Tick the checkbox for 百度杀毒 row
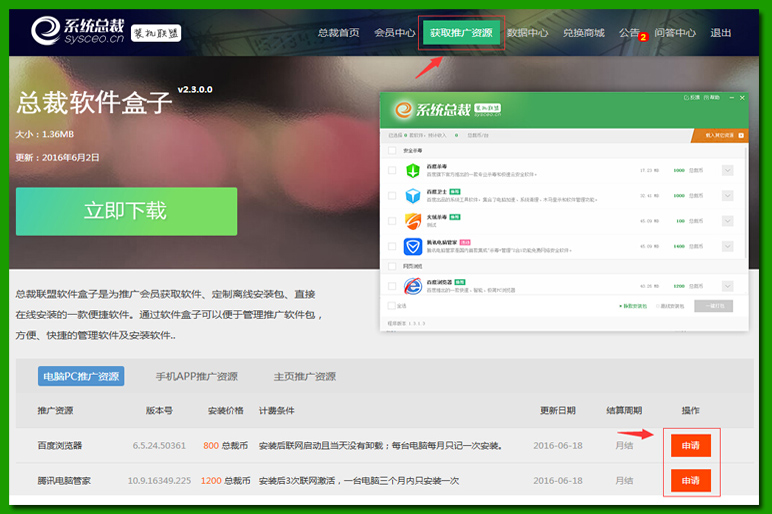The height and width of the screenshot is (514, 772). point(392,170)
